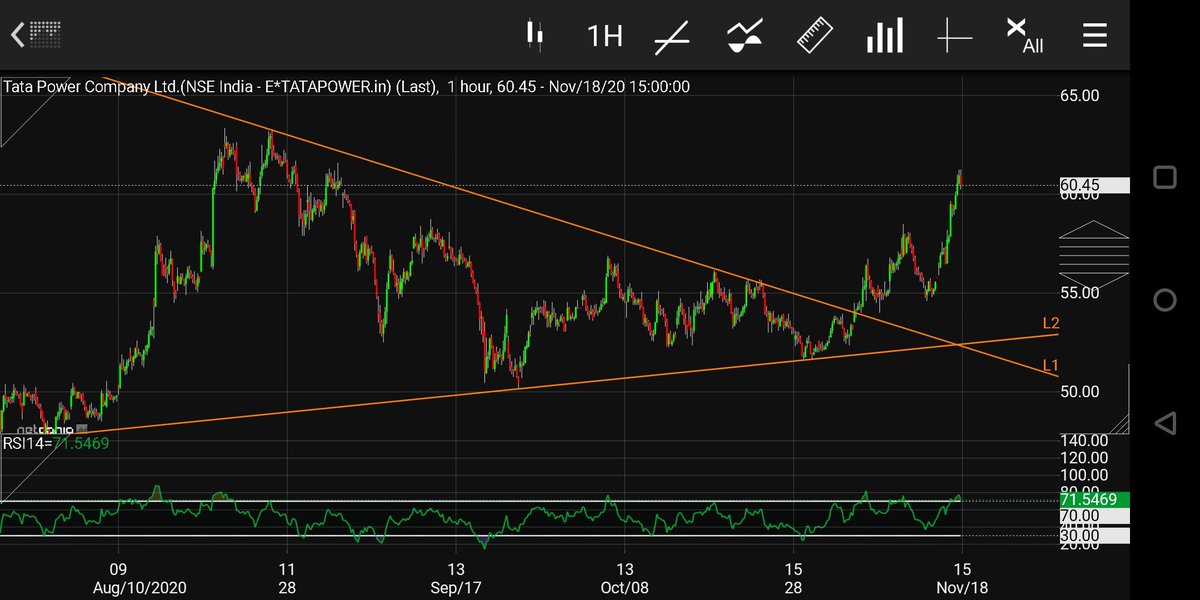Select the ruler measurement tool
This screenshot has width=1200, height=600.
click(814, 33)
